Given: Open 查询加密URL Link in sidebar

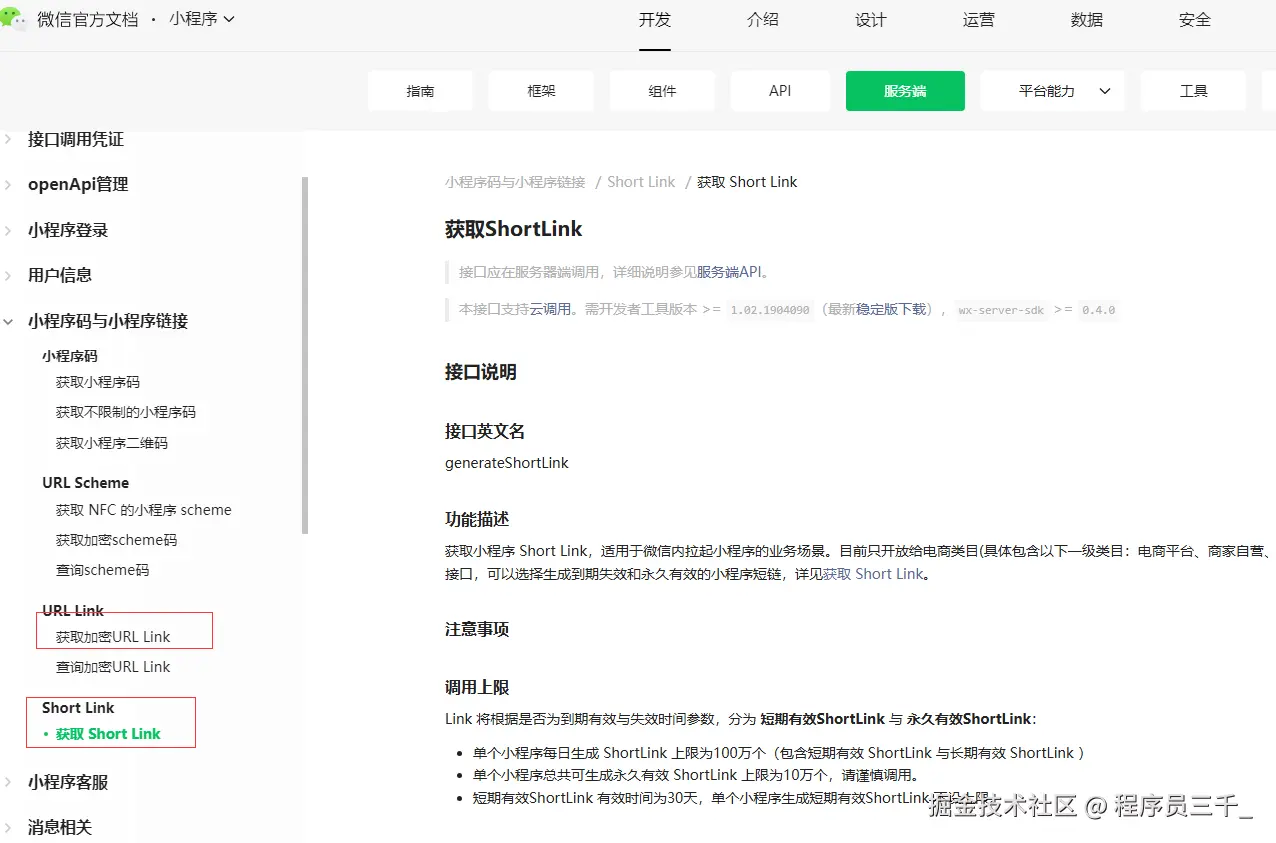Looking at the screenshot, I should pyautogui.click(x=113, y=667).
